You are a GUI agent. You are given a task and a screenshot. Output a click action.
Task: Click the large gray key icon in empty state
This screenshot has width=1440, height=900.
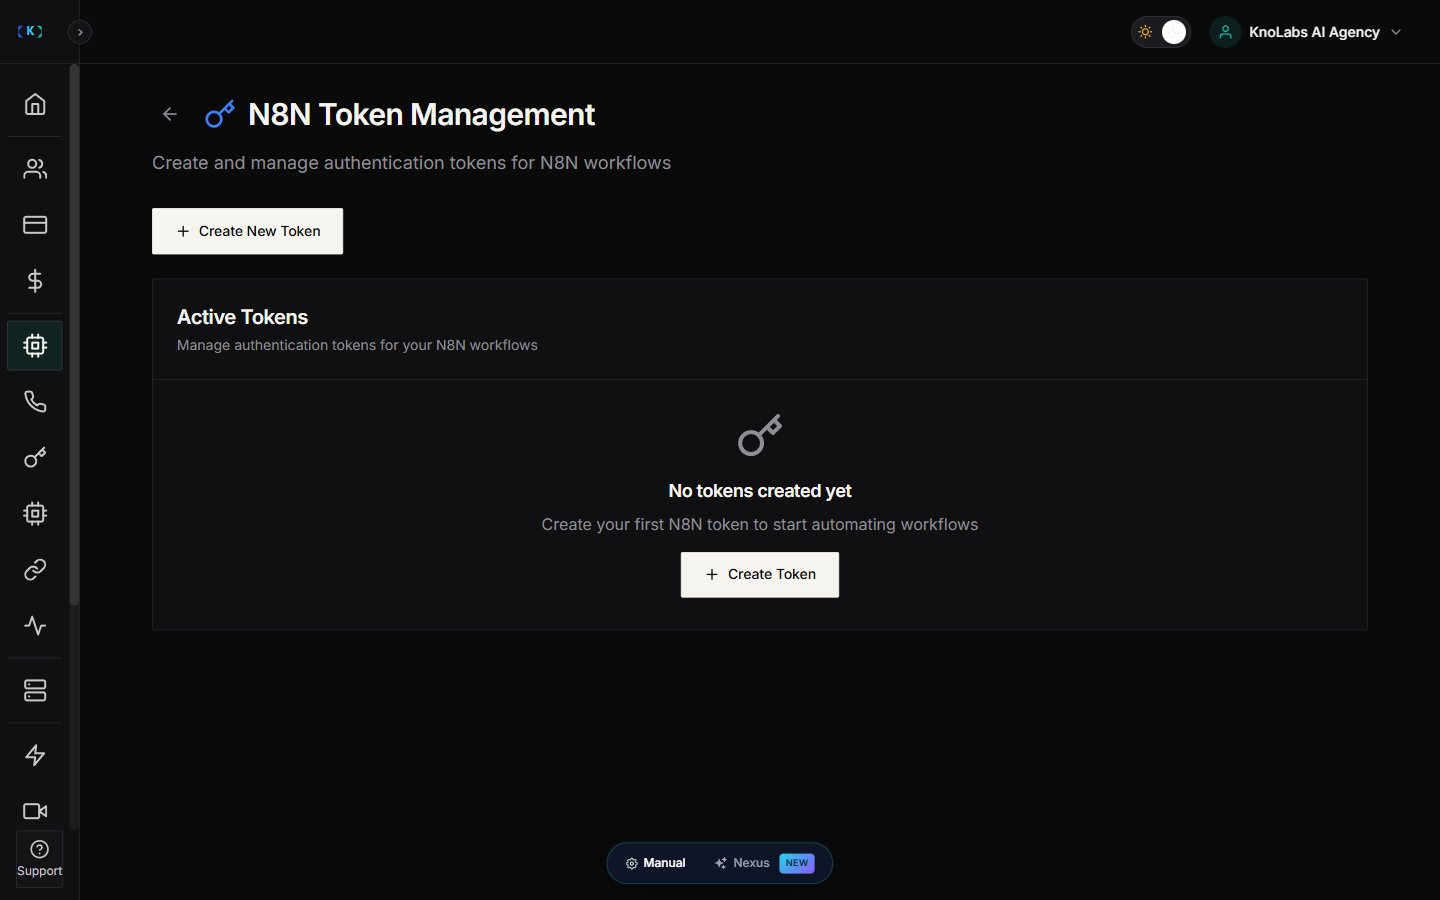(760, 435)
